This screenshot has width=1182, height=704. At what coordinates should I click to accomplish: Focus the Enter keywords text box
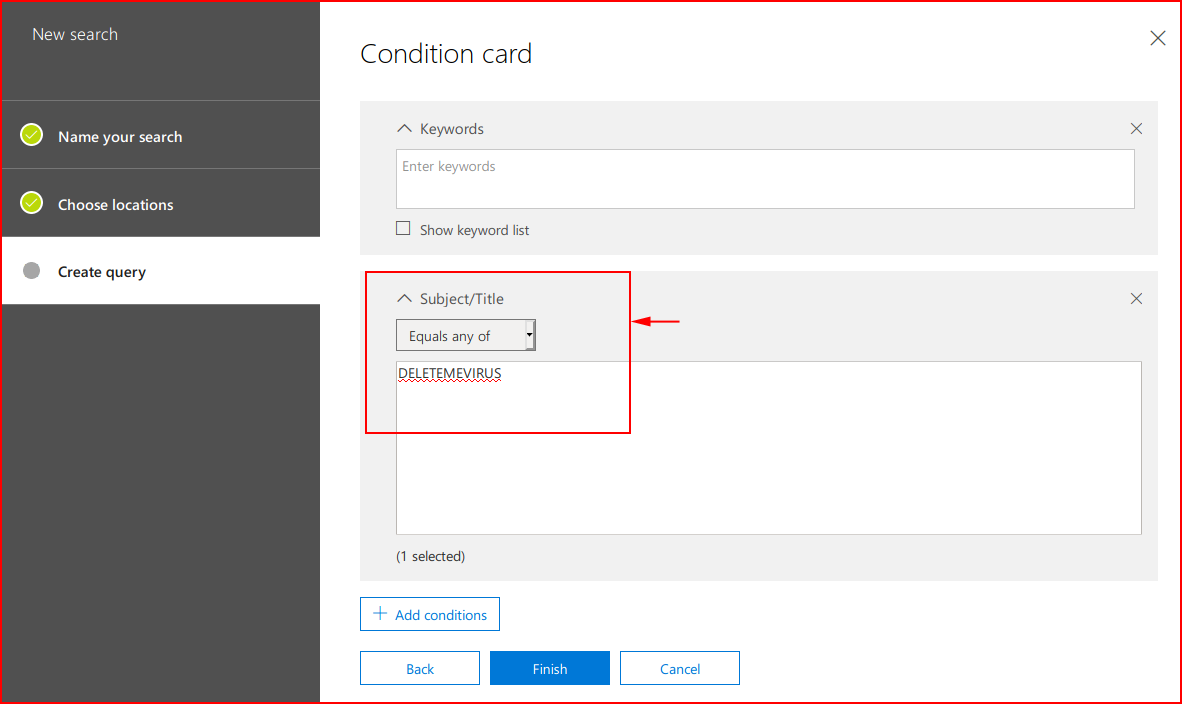(765, 179)
